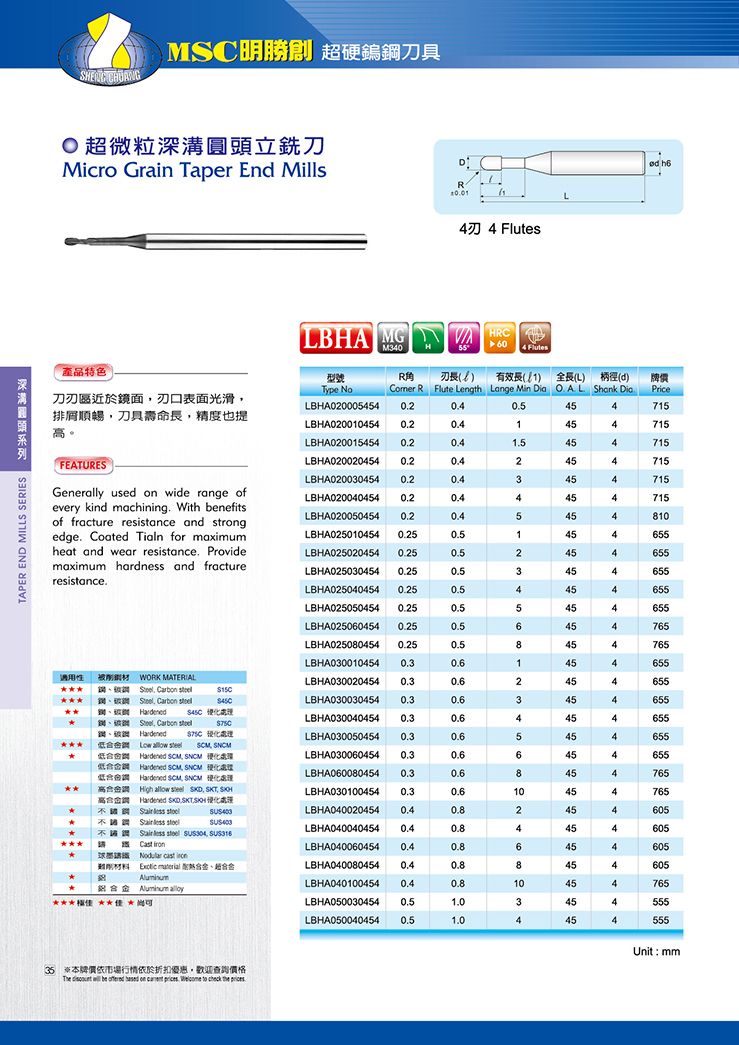This screenshot has width=739, height=1045.
Task: Select type number LBHA020005454
Action: pyautogui.click(x=342, y=406)
